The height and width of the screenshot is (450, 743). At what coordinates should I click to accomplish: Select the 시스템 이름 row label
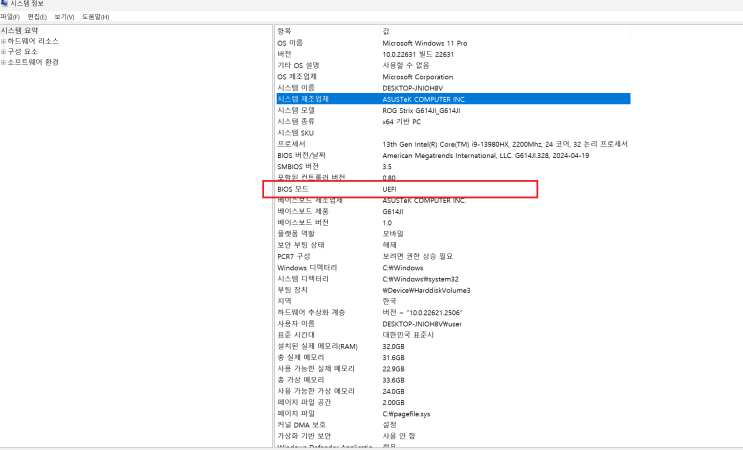coord(296,88)
